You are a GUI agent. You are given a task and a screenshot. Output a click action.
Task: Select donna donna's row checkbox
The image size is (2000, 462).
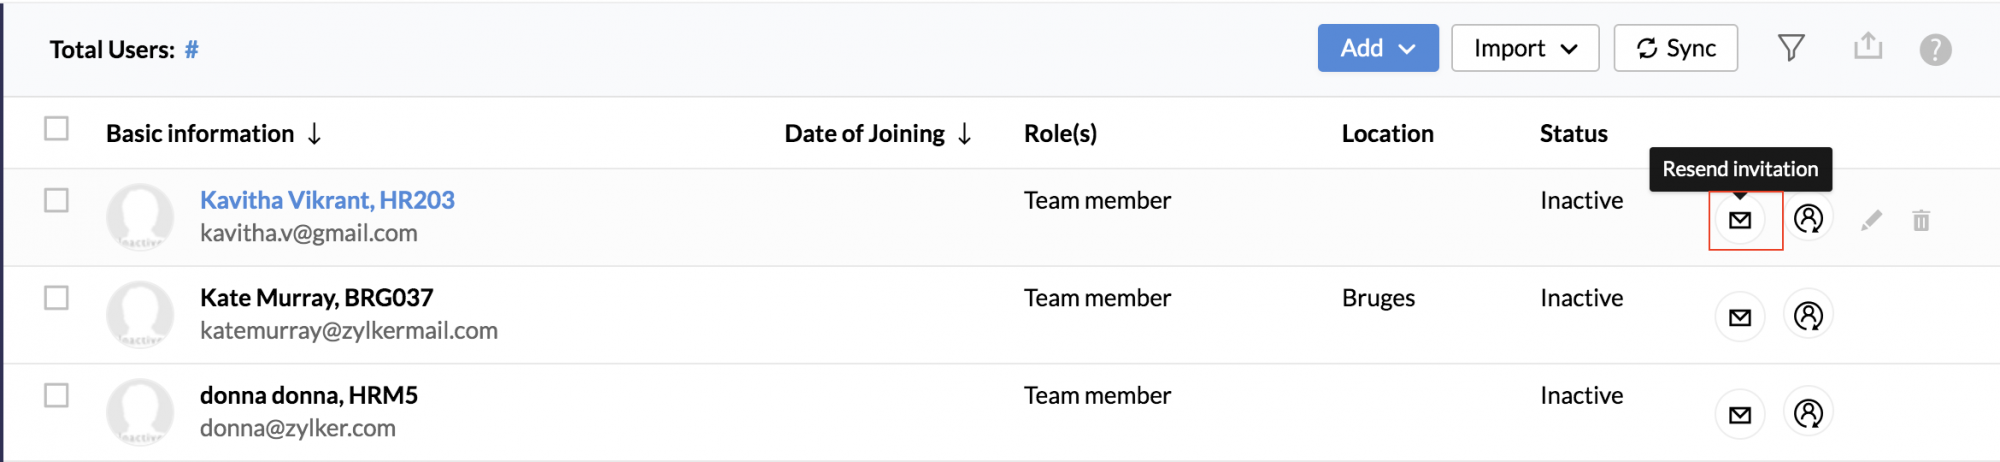[56, 395]
